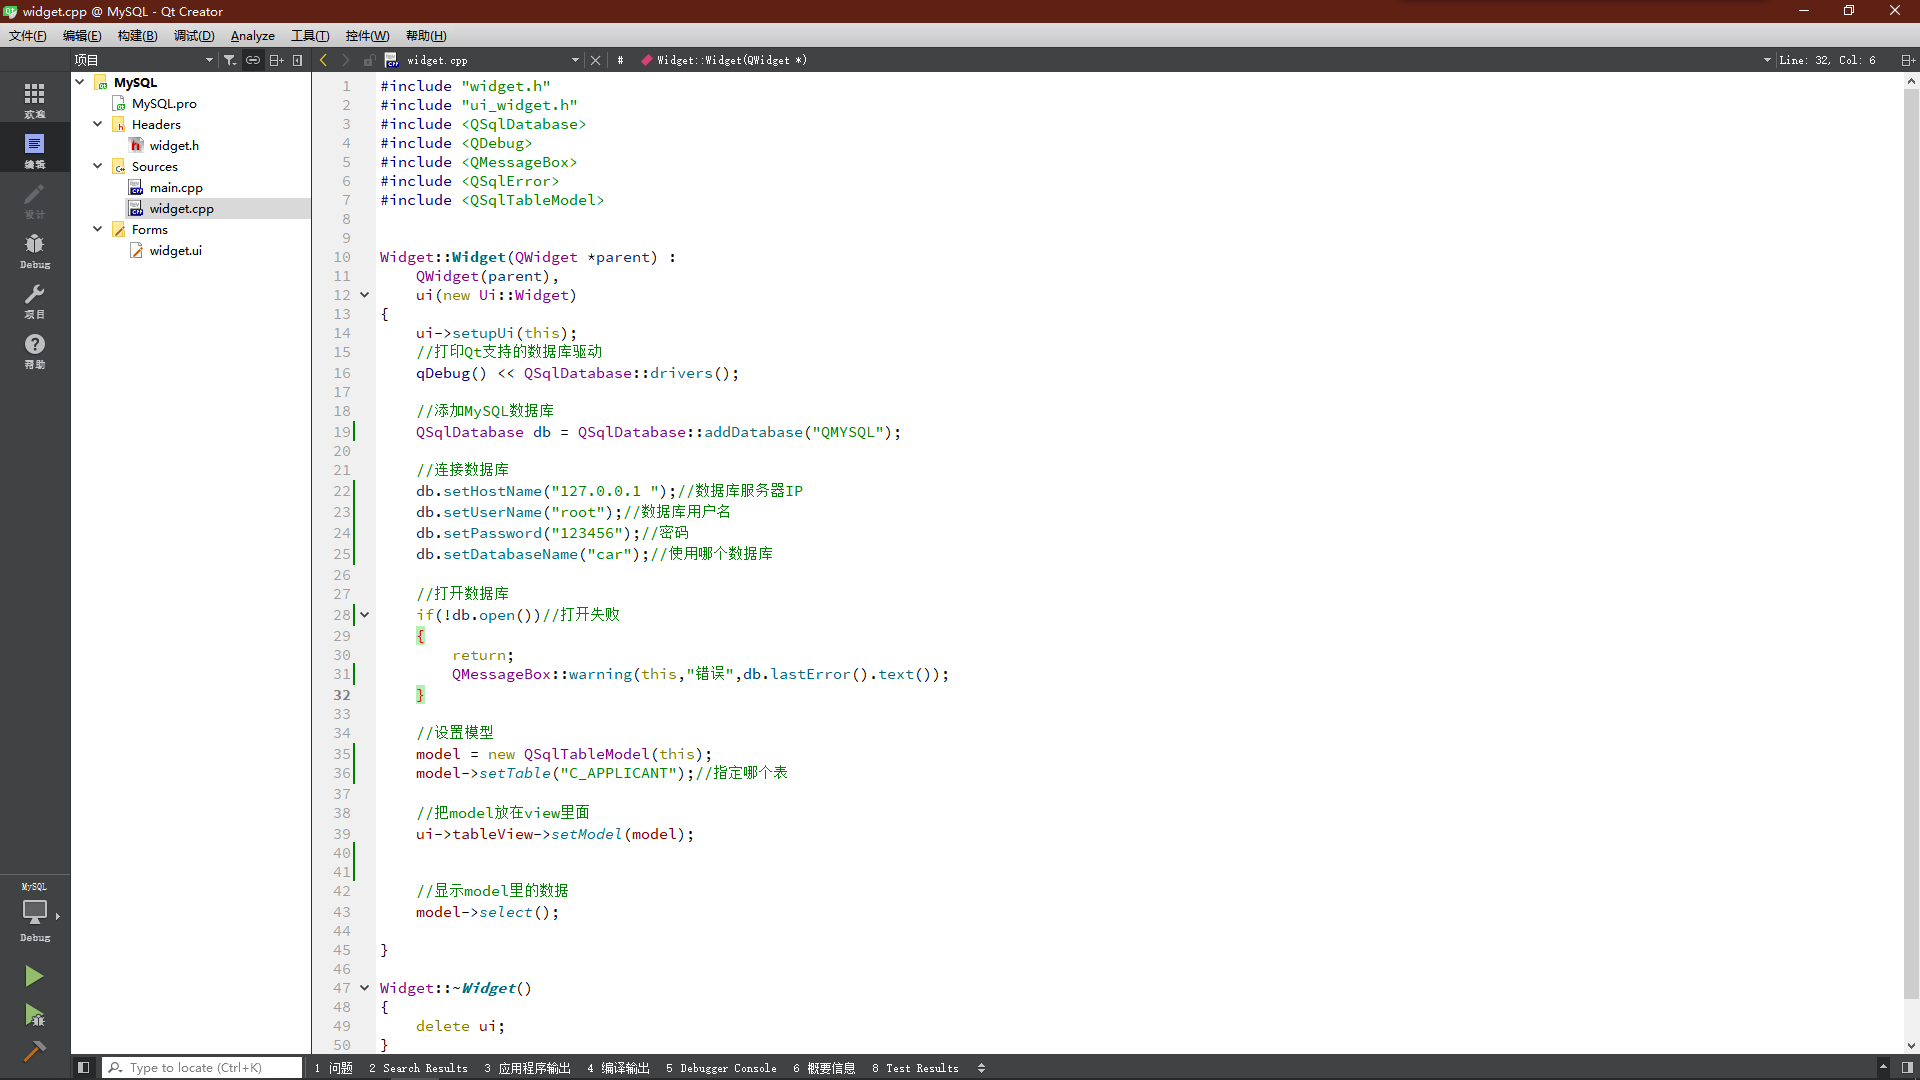Fold the constructor block at line 12
The image size is (1920, 1080).
click(x=365, y=295)
